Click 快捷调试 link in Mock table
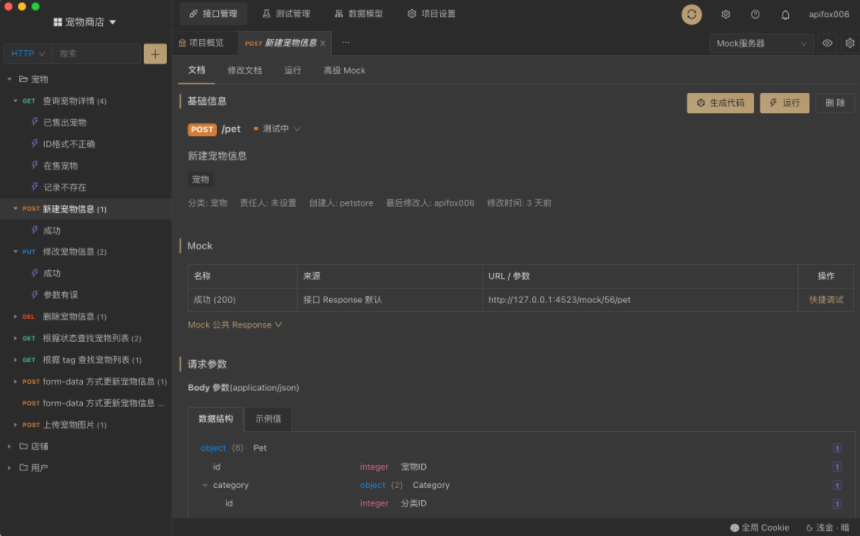 click(826, 300)
